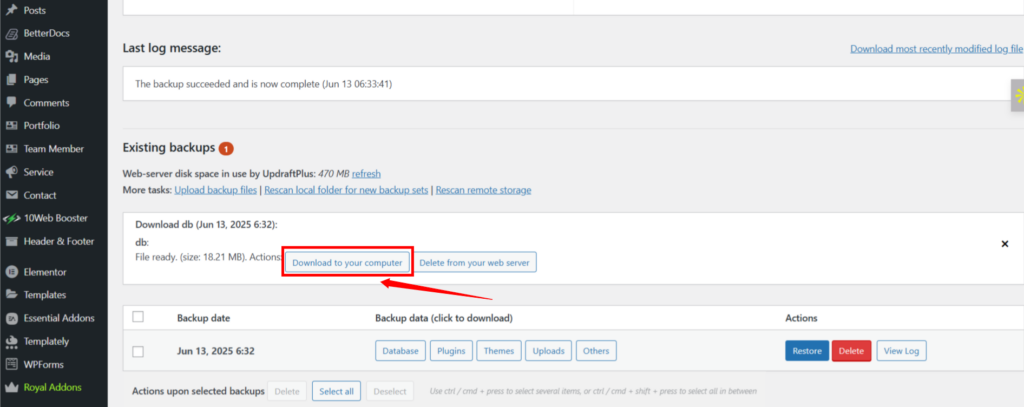
Task: Open the 10Web Booster menu item
Action: point(56,218)
